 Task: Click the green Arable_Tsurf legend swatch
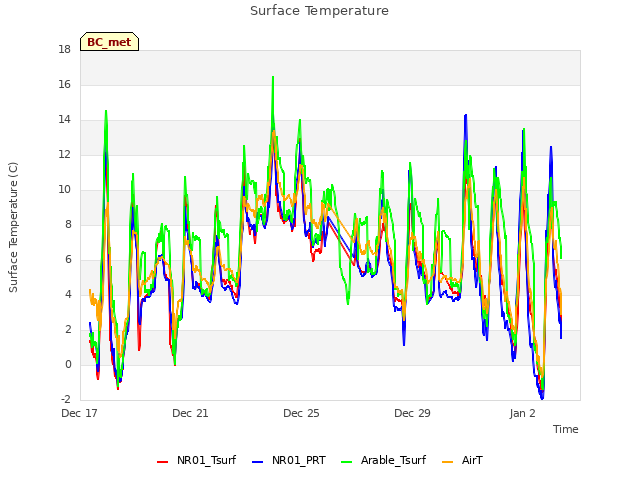[347, 462]
